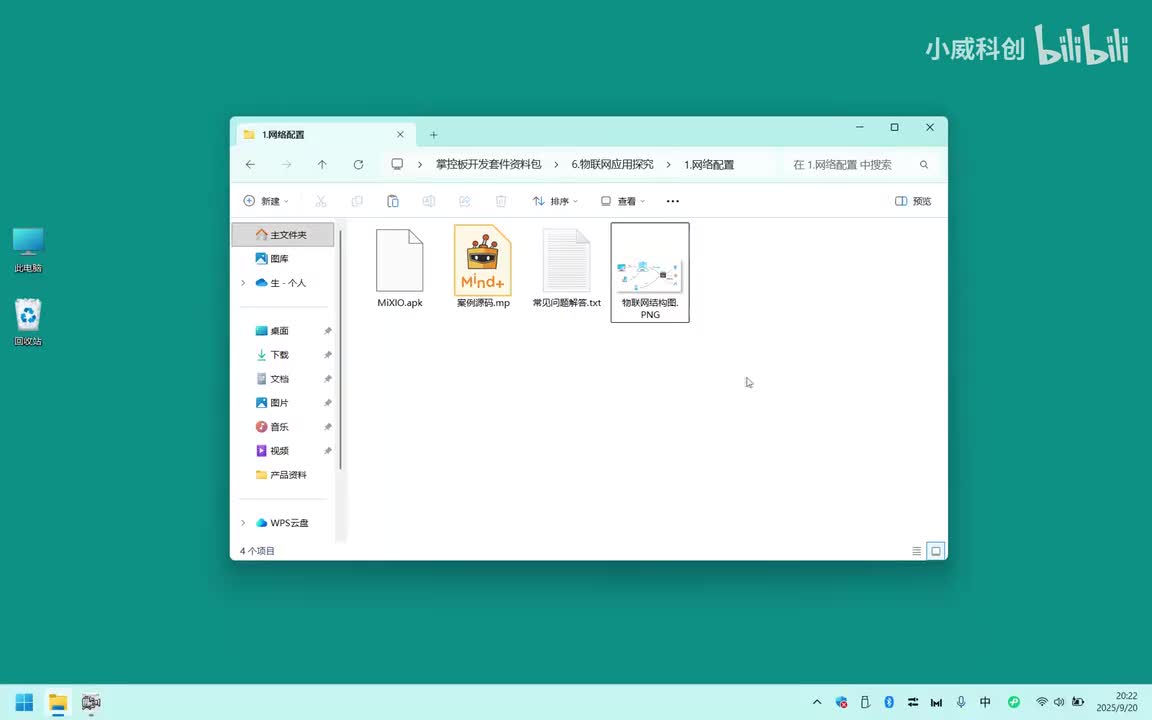
Task: Click the Bluetooth tray icon
Action: 889,702
